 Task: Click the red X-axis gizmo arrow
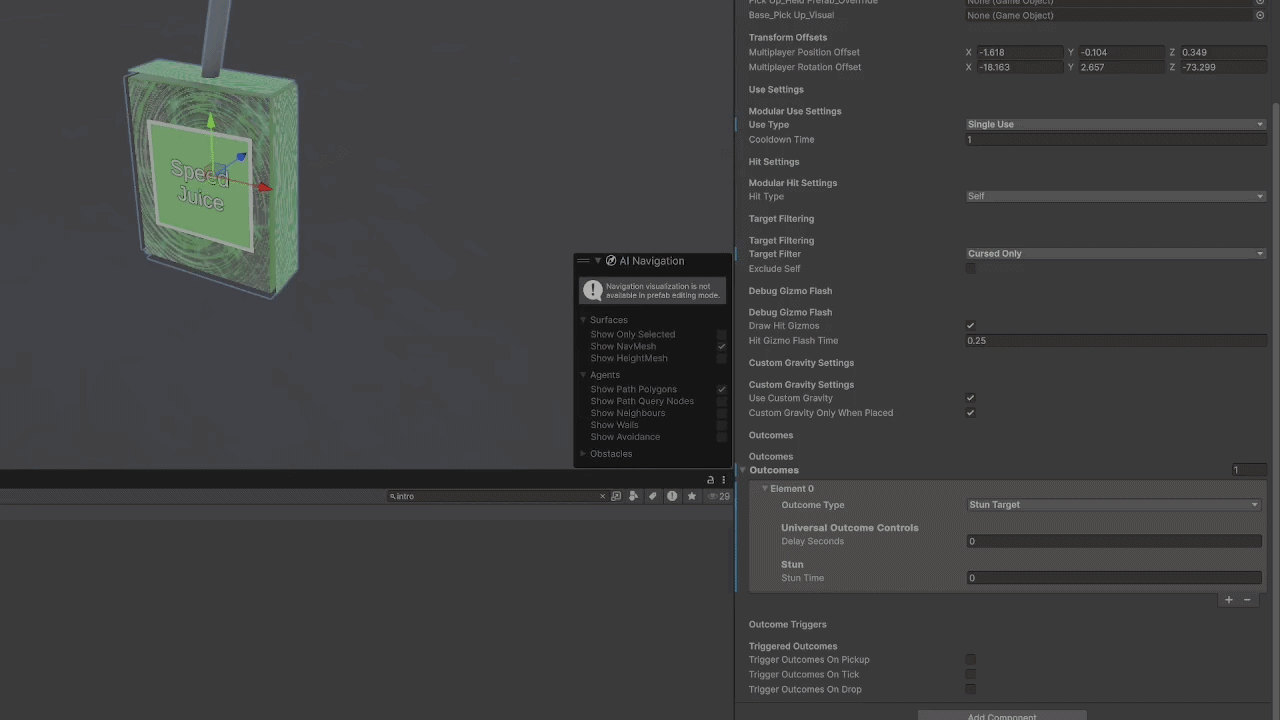264,187
